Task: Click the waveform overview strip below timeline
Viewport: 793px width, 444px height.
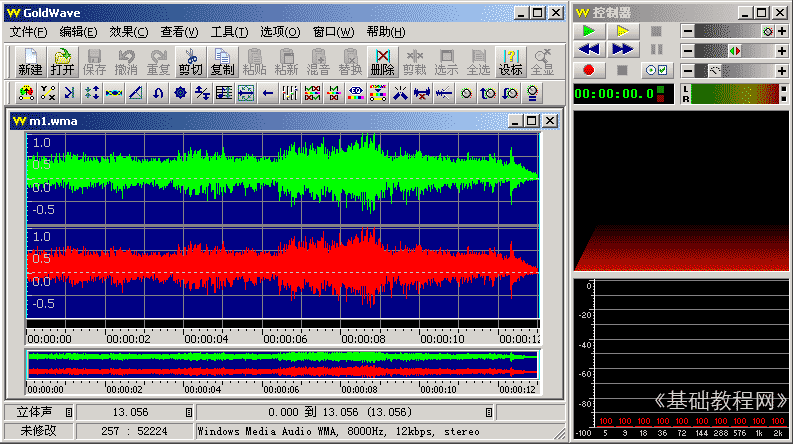Action: pyautogui.click(x=282, y=364)
